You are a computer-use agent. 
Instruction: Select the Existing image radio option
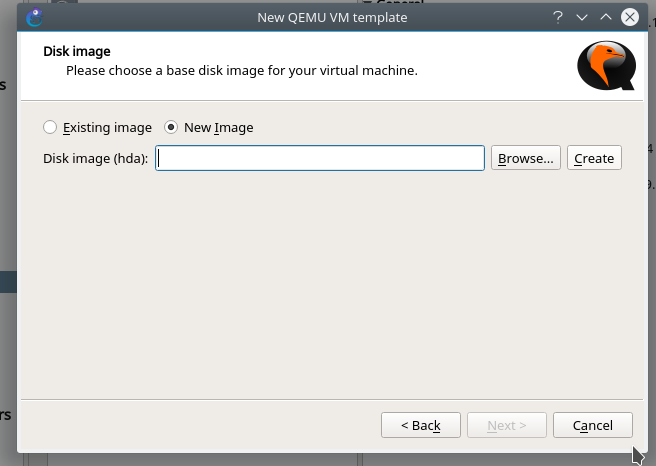(51, 128)
